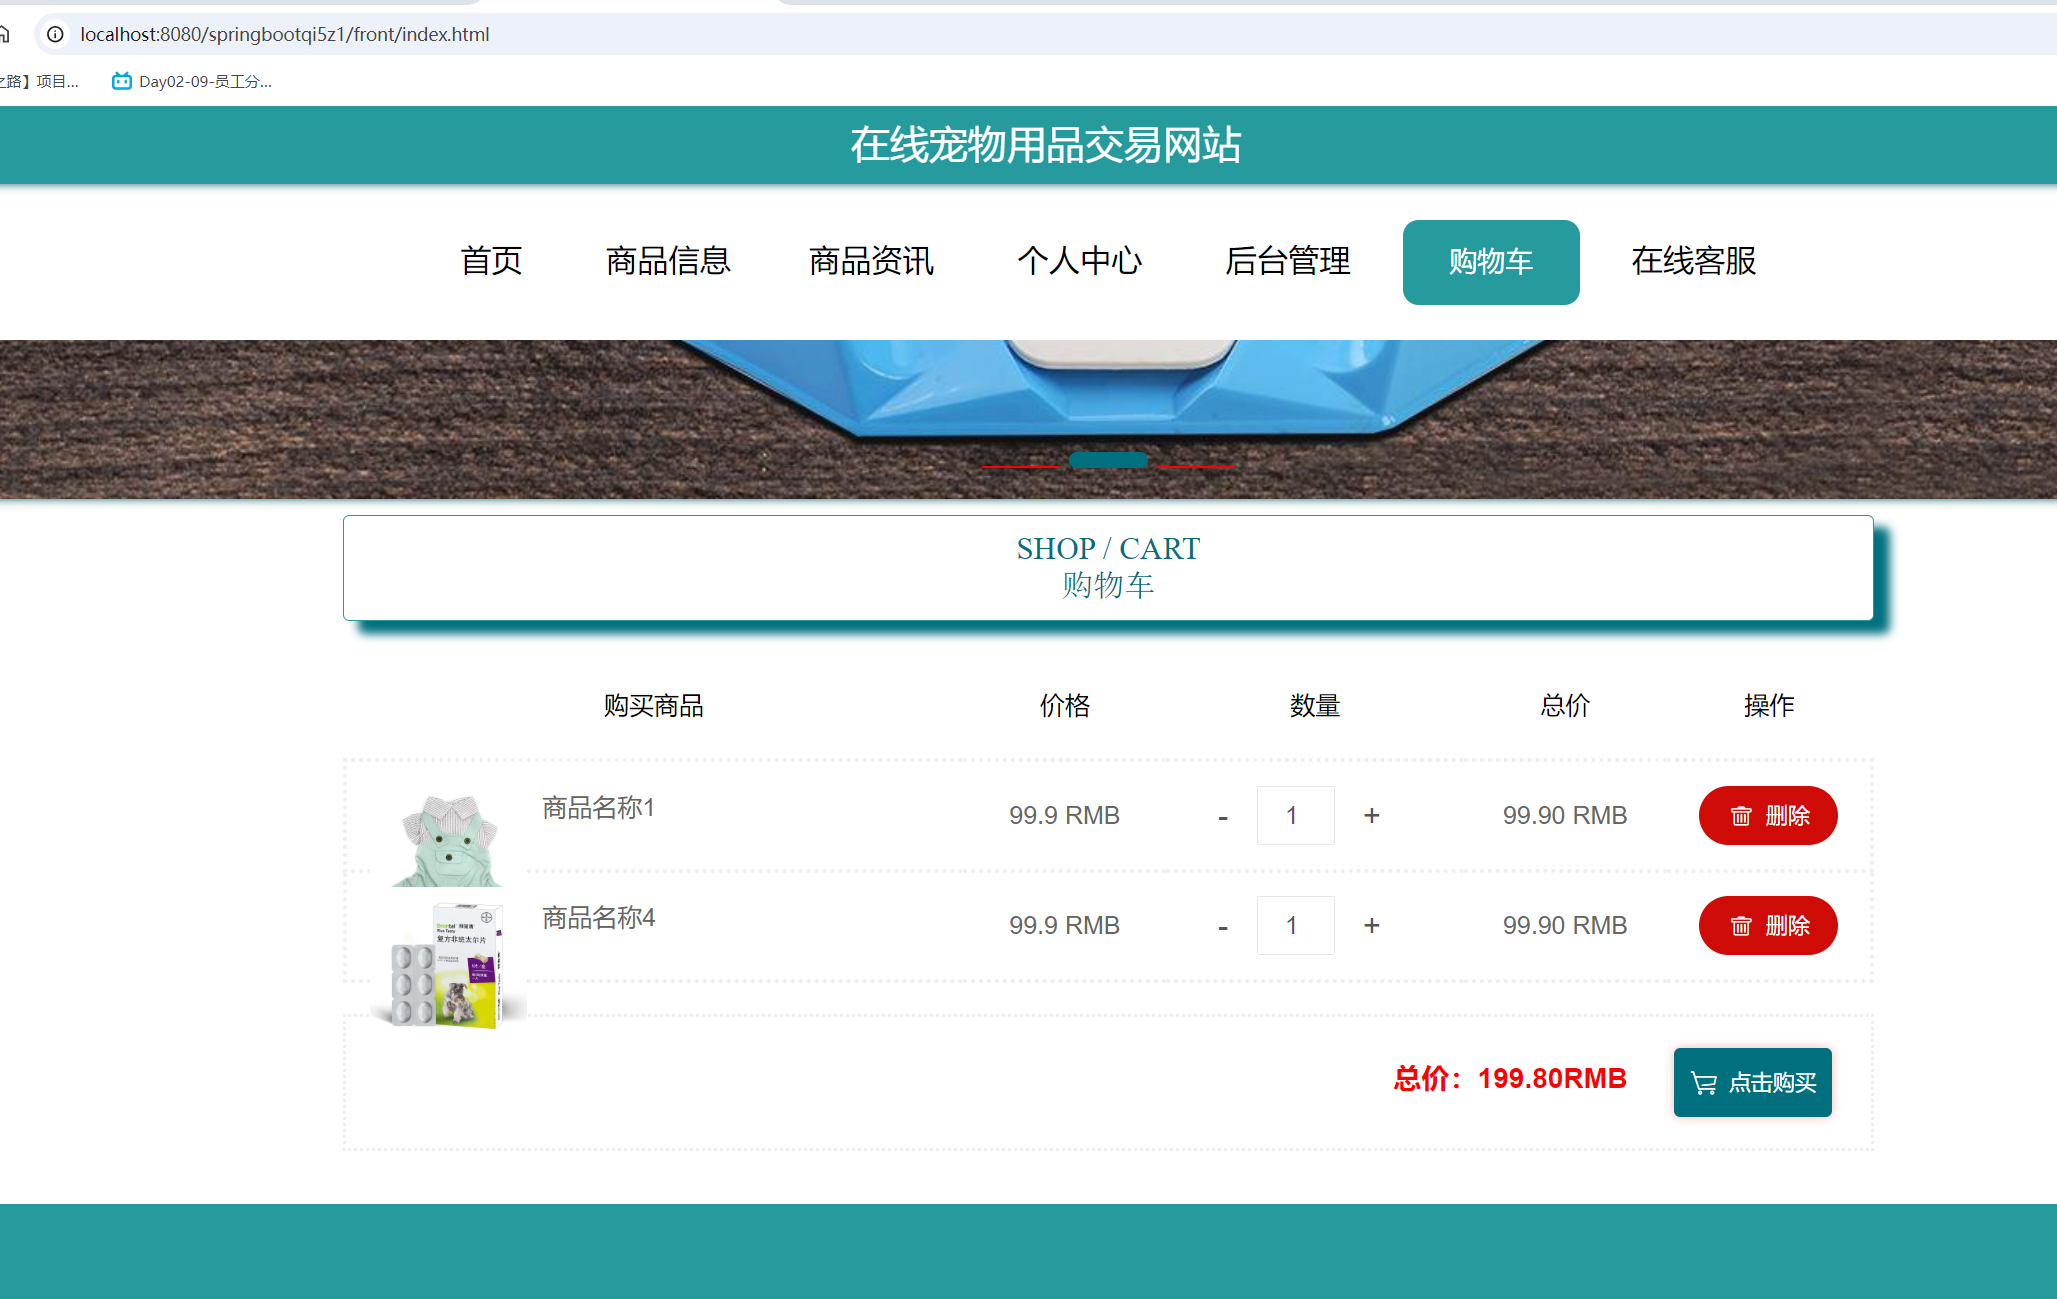Open 在线客服 chat page

pos(1694,261)
